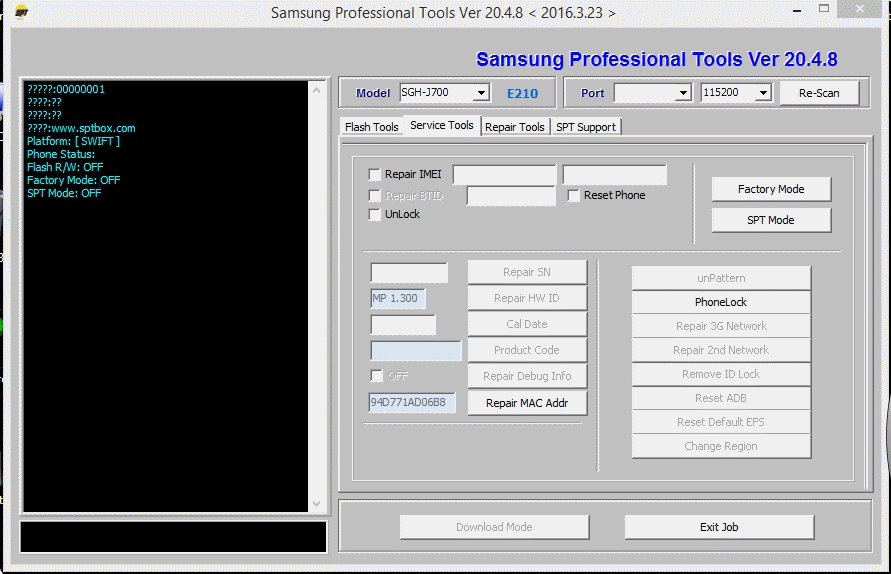Toggle the OFF checkbox

tap(377, 376)
